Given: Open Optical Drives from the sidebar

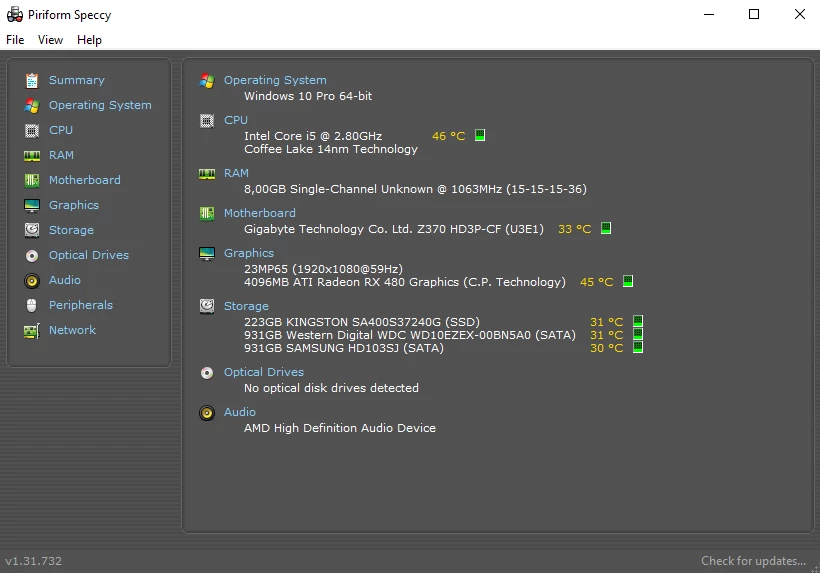Looking at the screenshot, I should click(89, 255).
